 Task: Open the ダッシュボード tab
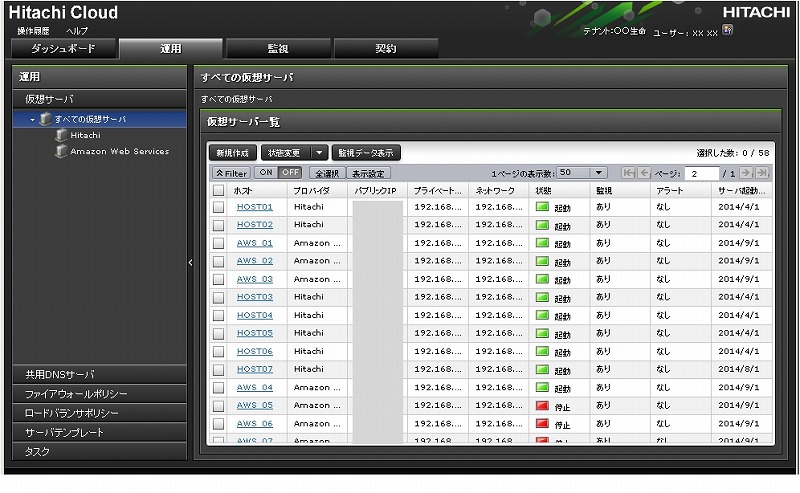(x=64, y=48)
